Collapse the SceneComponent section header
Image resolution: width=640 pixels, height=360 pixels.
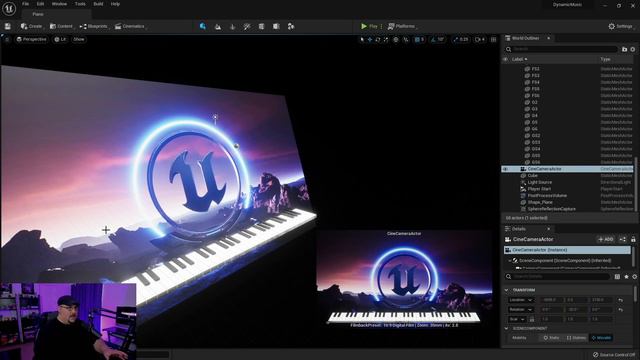tap(507, 329)
